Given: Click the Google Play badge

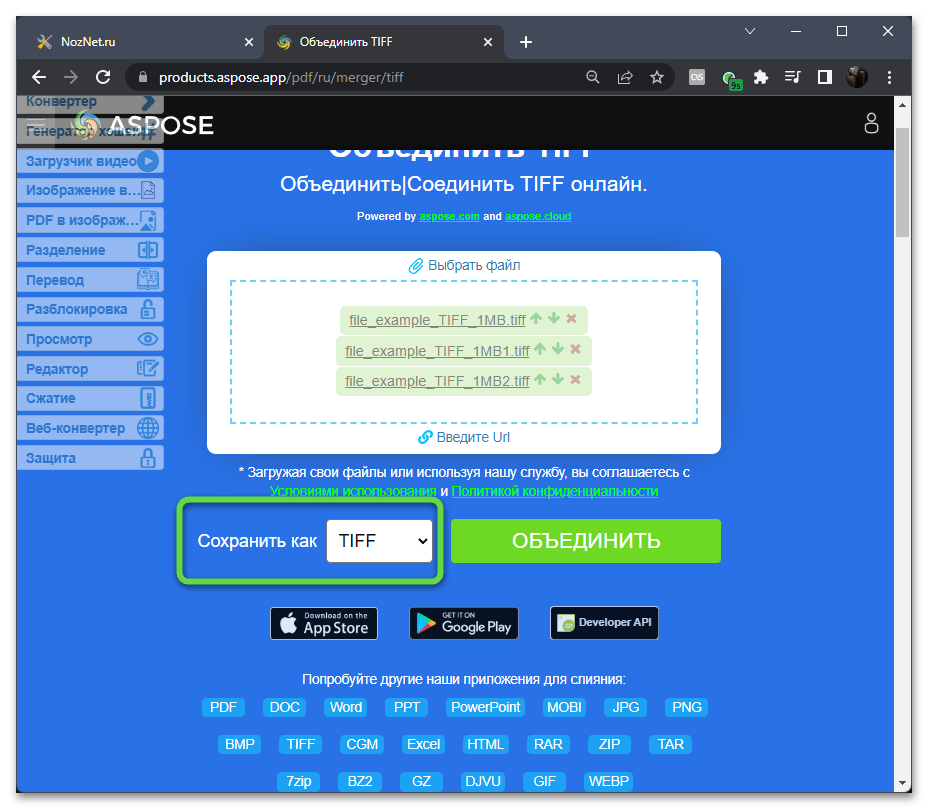Looking at the screenshot, I should pos(464,623).
